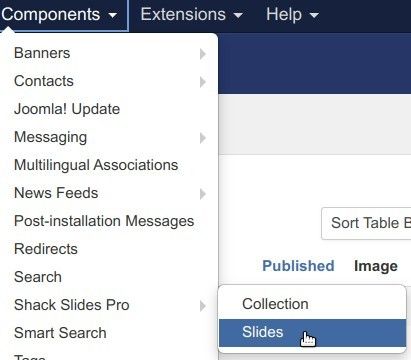Open Joomla! Update component
Screen dimensions: 411x360
click(109, 109)
